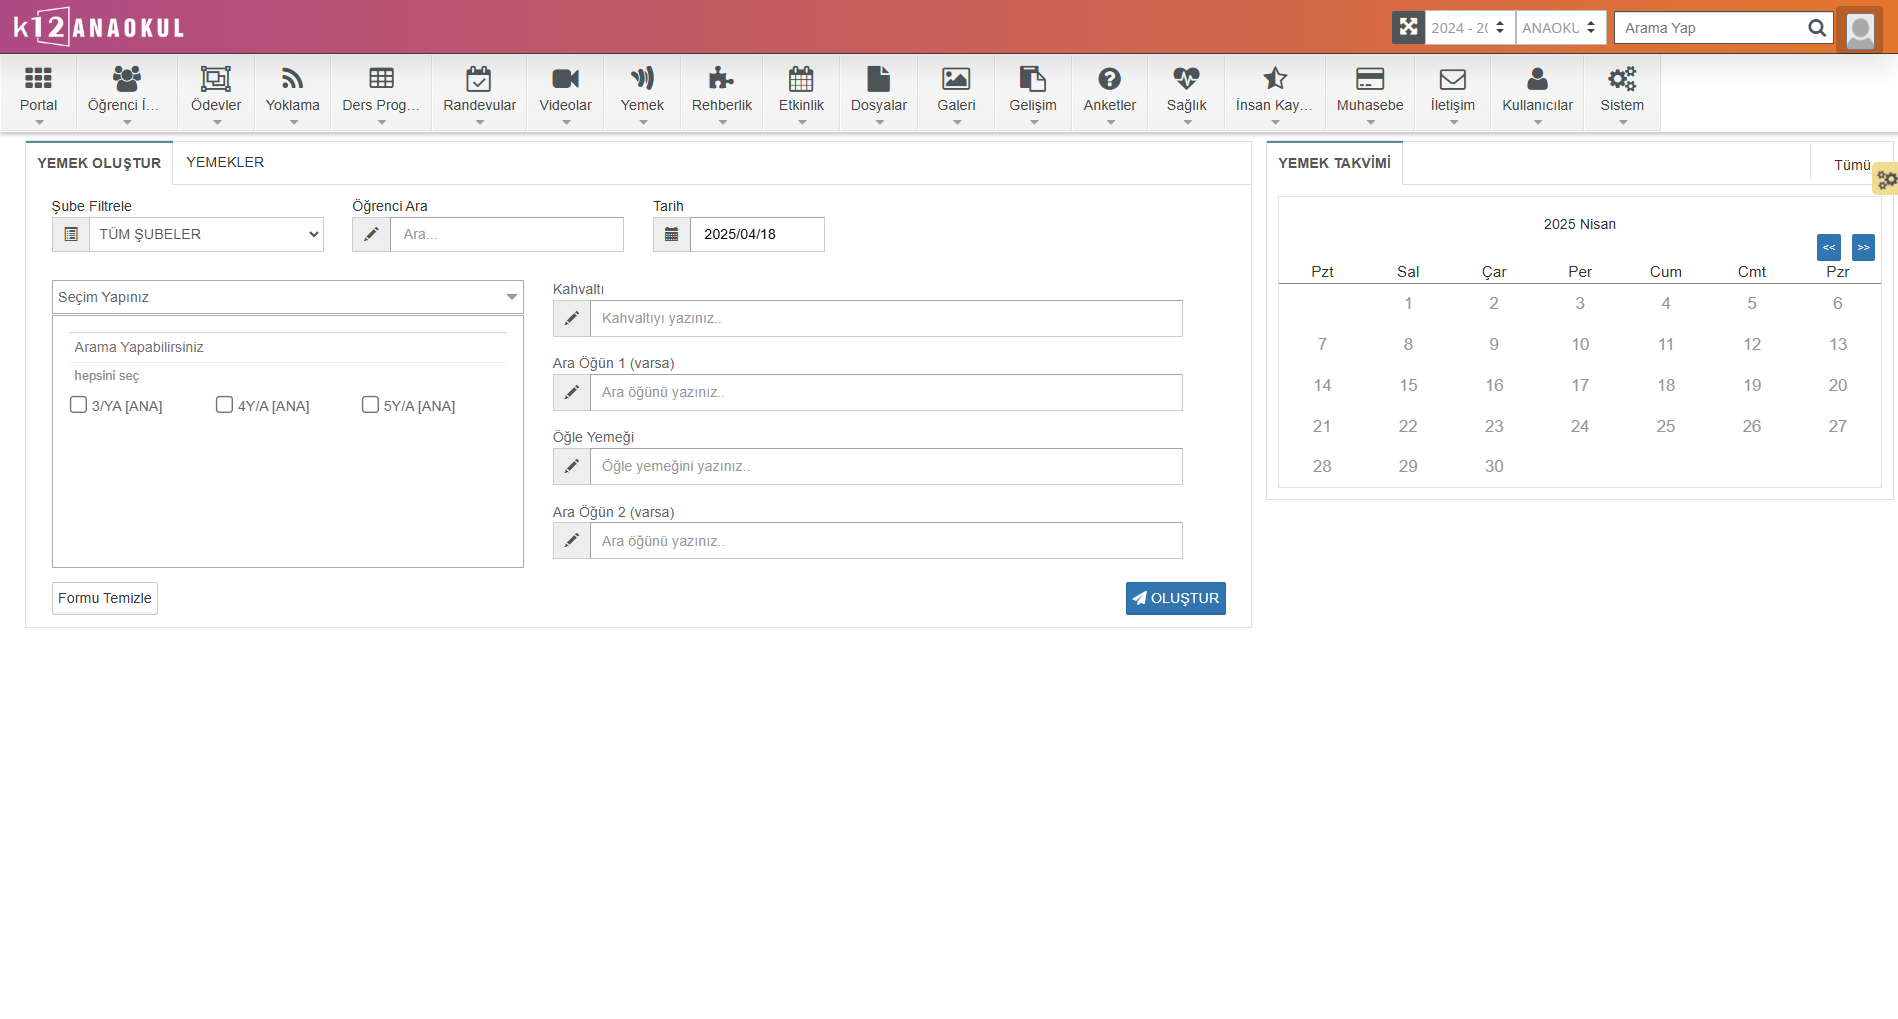Image resolution: width=1898 pixels, height=1019 pixels.
Task: Open the Sağlık heartbeat icon
Action: tap(1186, 78)
